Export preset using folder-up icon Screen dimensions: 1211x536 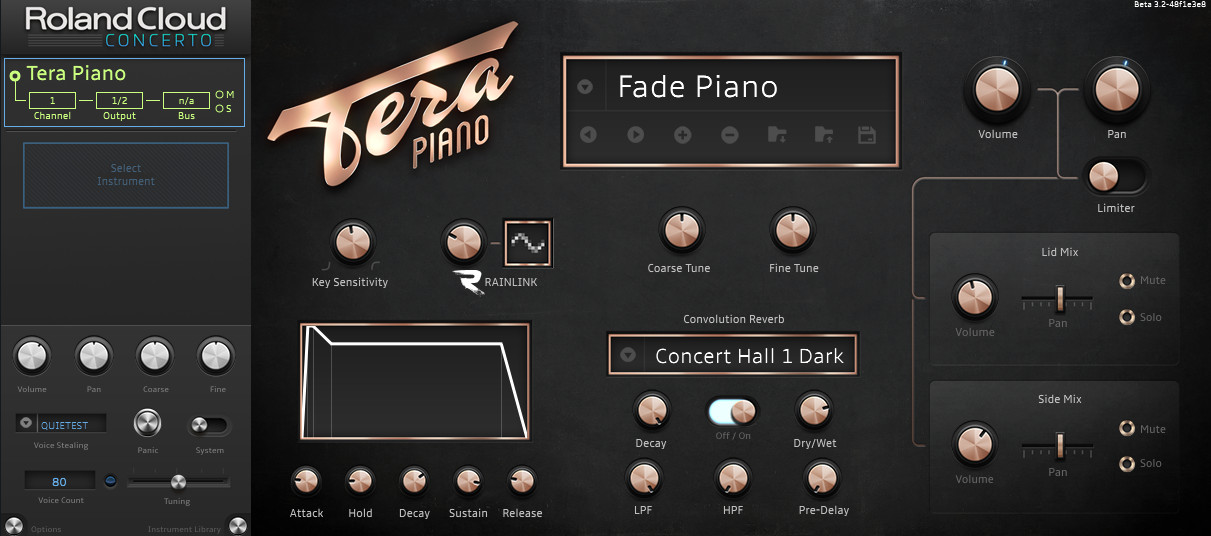pos(824,134)
